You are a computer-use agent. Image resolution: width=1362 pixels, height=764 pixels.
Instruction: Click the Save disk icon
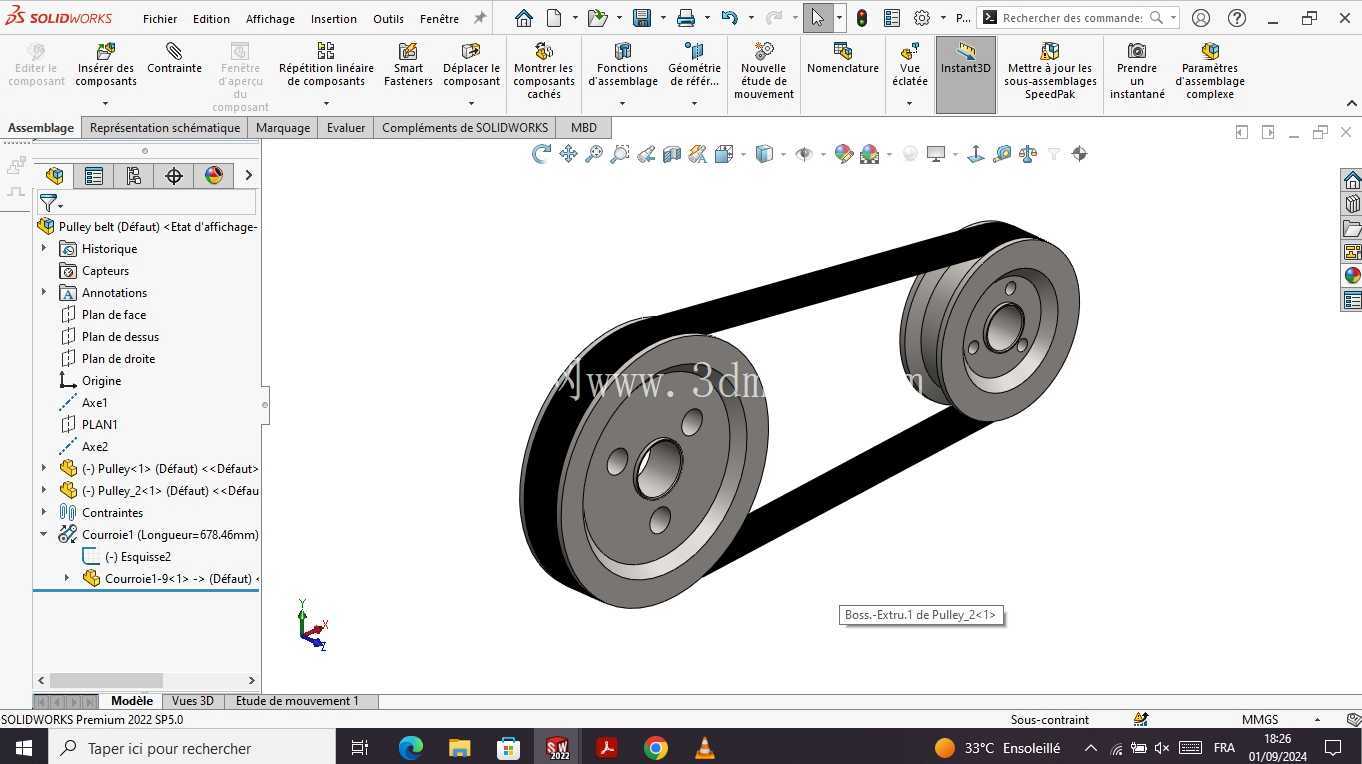click(x=642, y=18)
